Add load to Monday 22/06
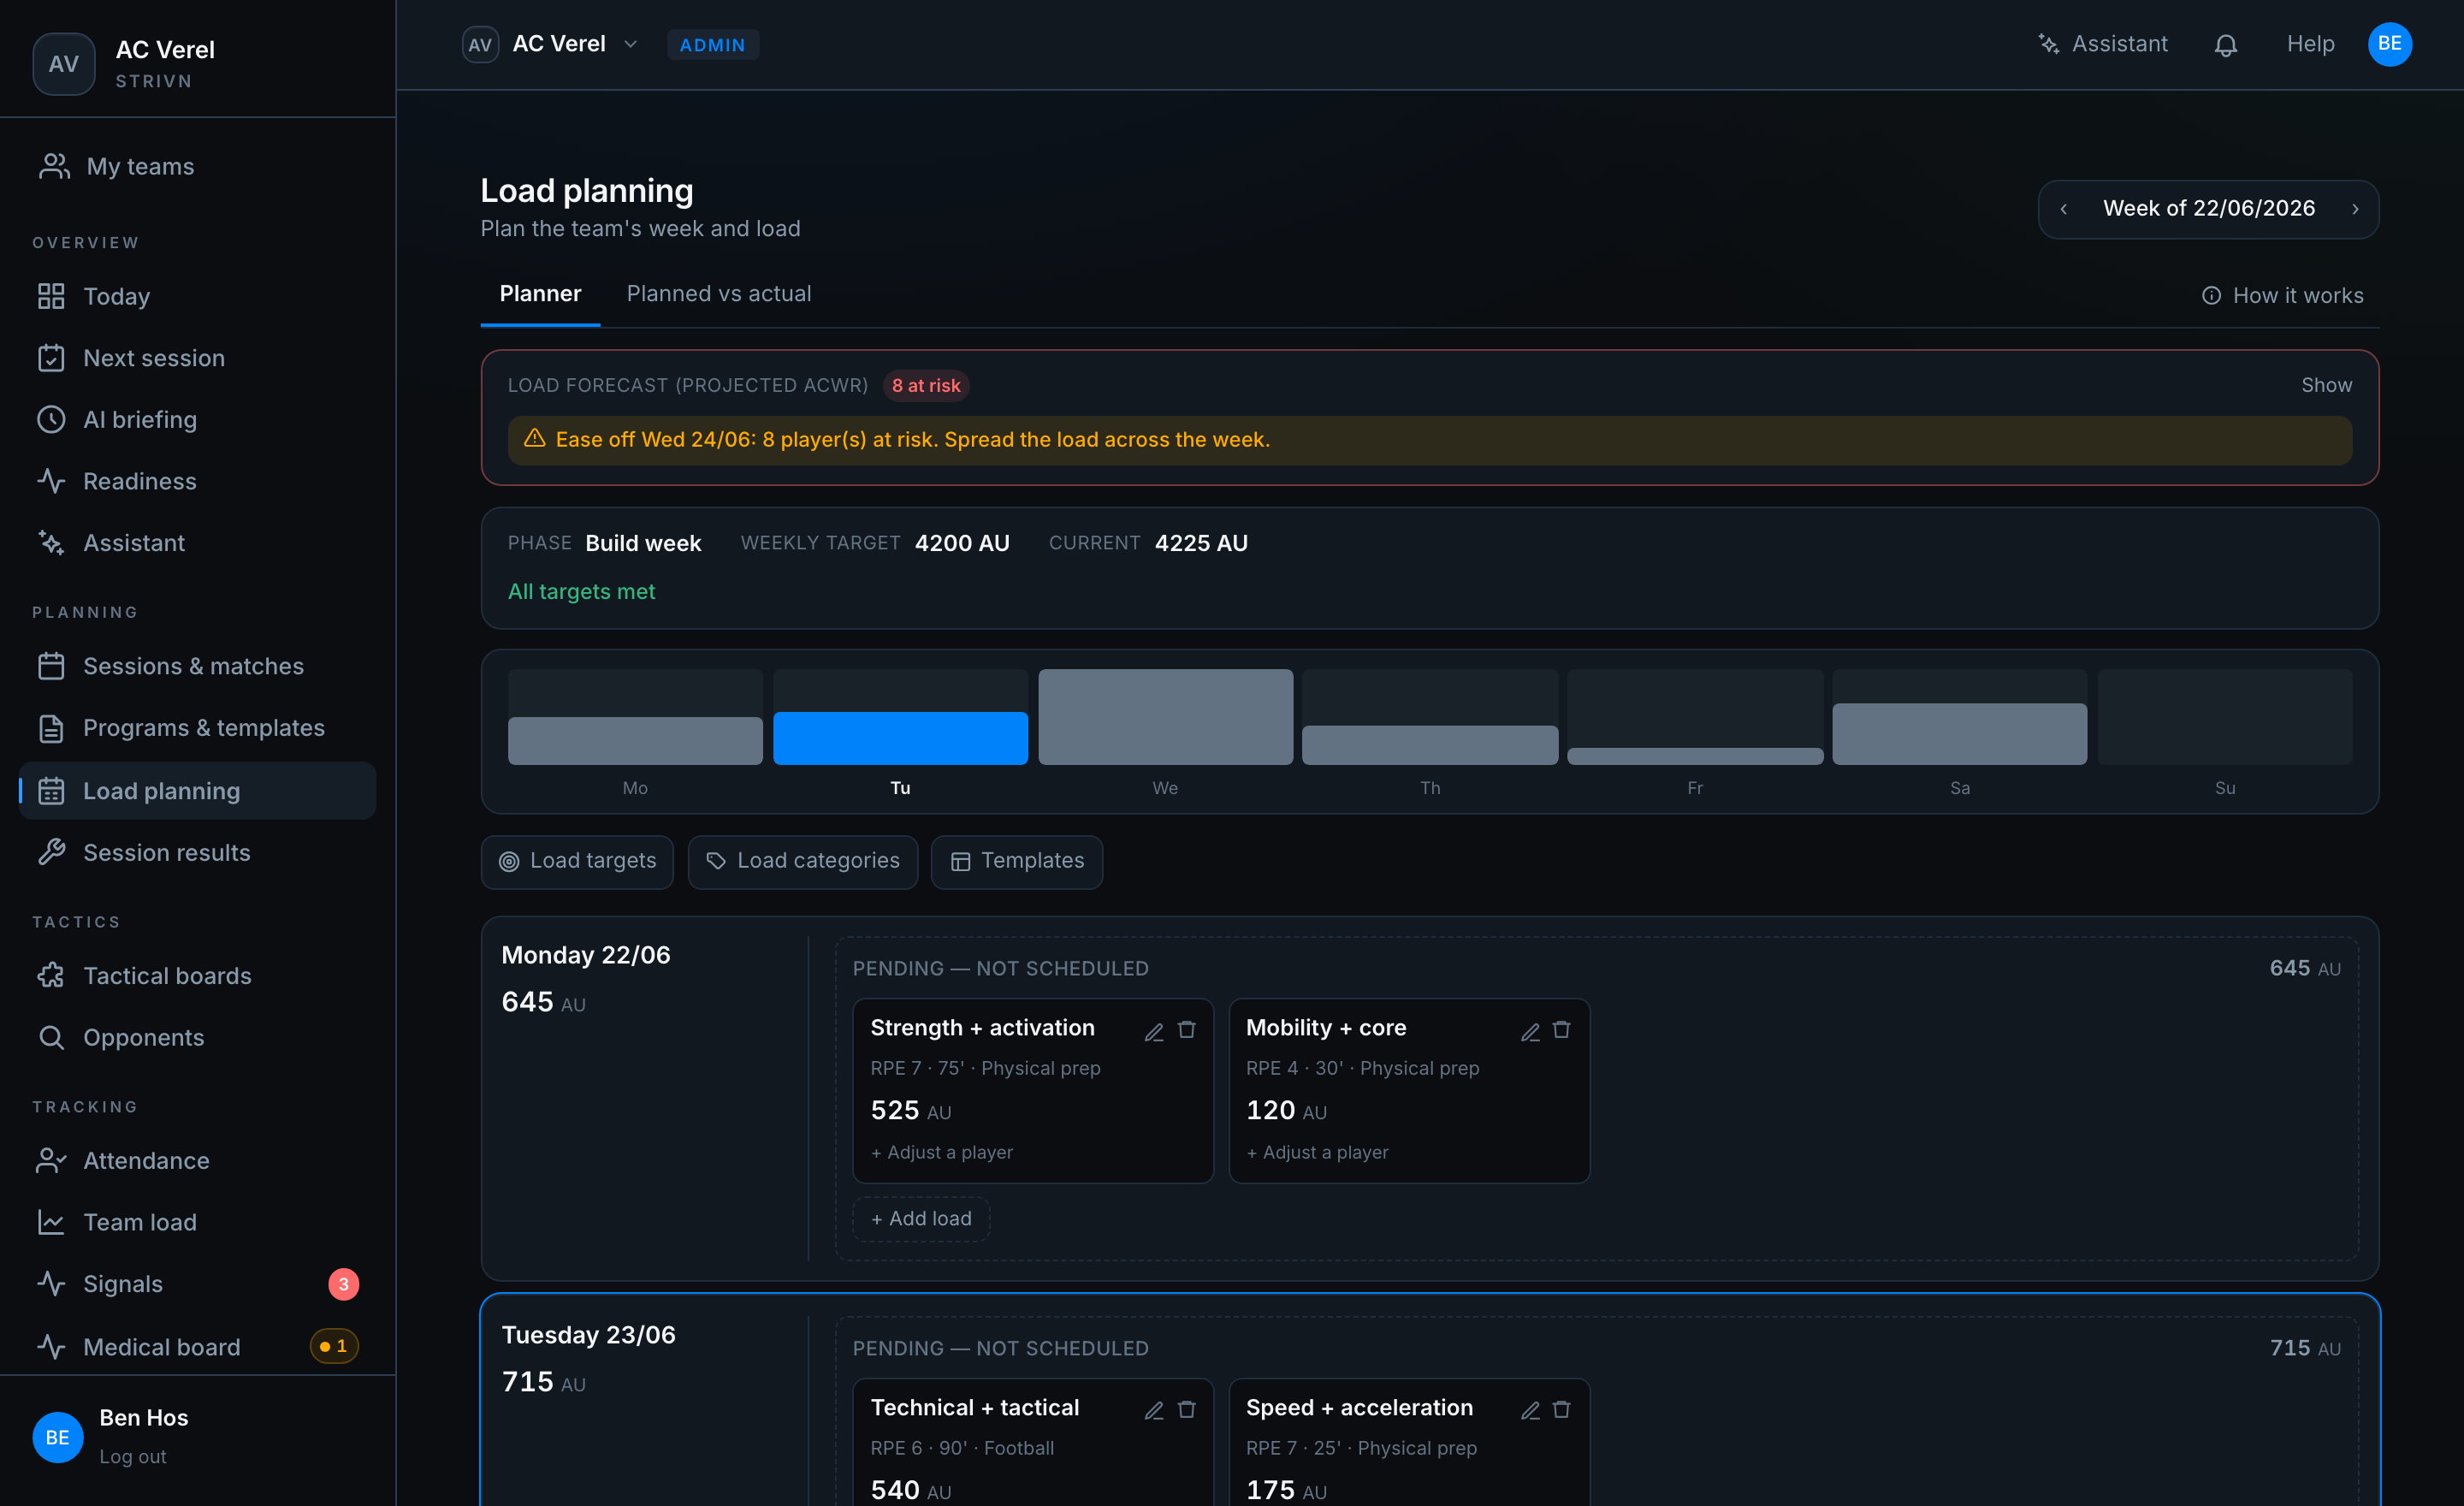2464x1506 pixels. click(x=920, y=1218)
